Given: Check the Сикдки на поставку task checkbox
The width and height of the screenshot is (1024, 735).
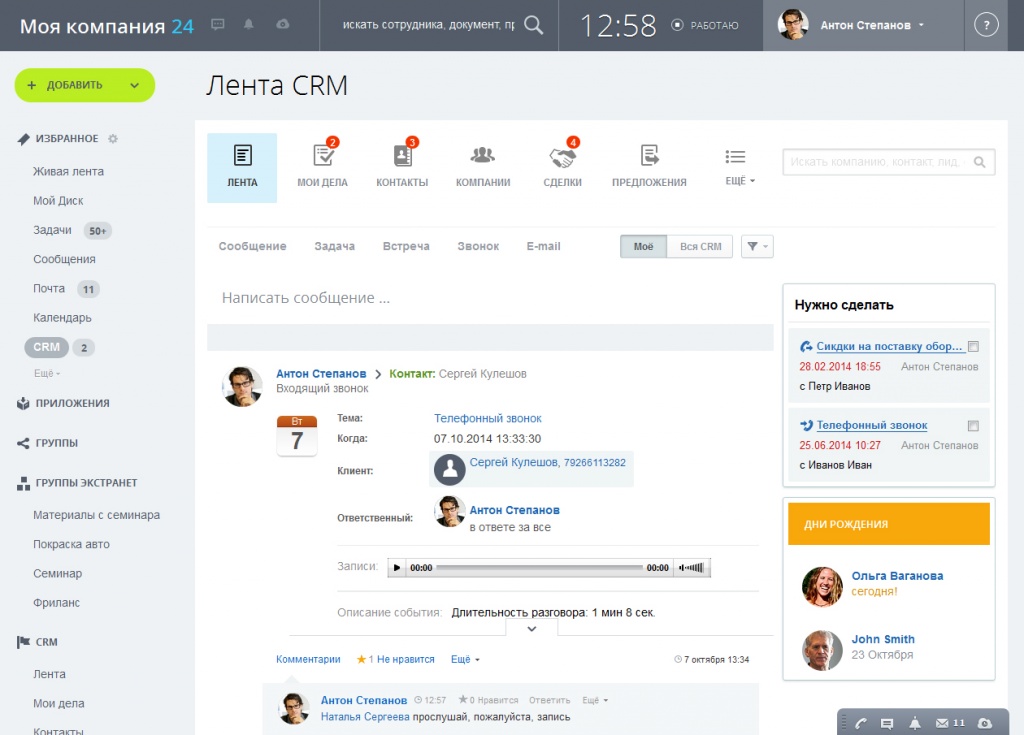Looking at the screenshot, I should 973,346.
